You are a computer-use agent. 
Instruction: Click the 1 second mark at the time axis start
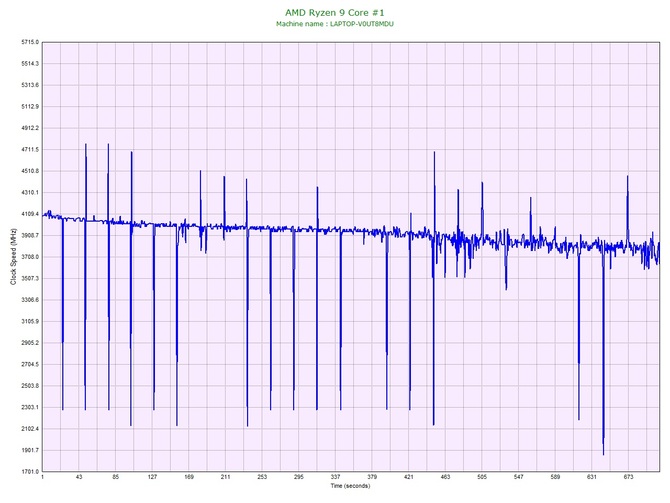[43, 478]
